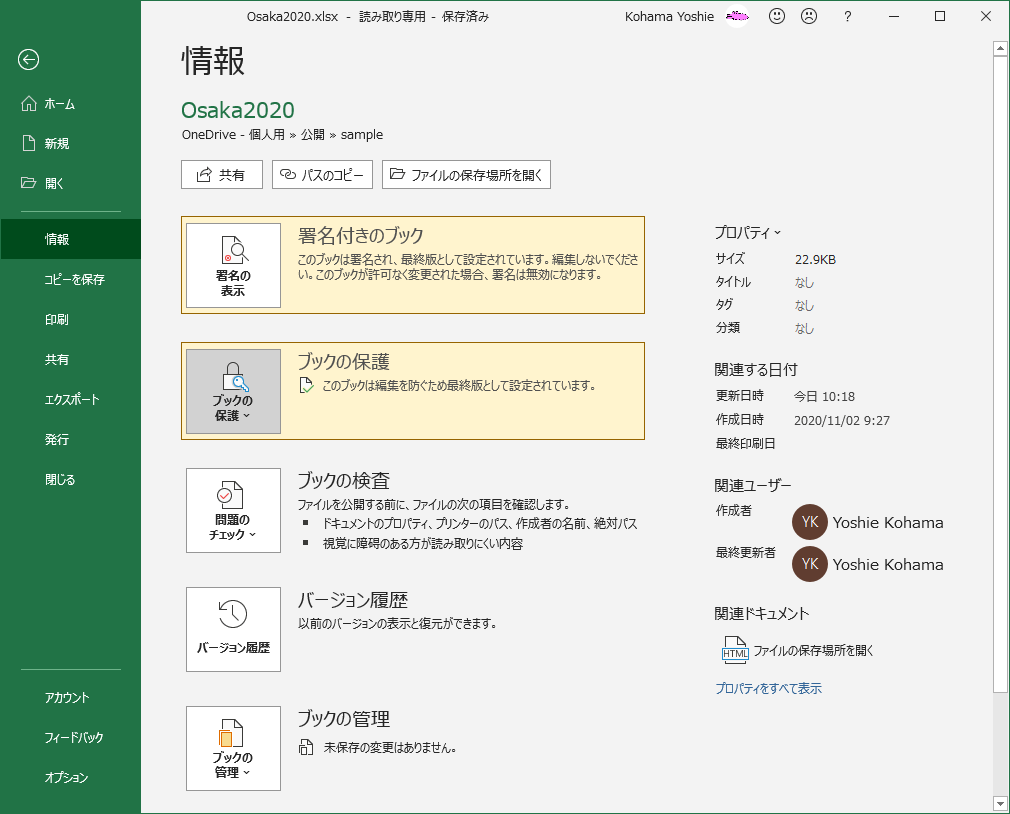Click the scrollbar down arrow
This screenshot has height=814, width=1010.
(1001, 803)
